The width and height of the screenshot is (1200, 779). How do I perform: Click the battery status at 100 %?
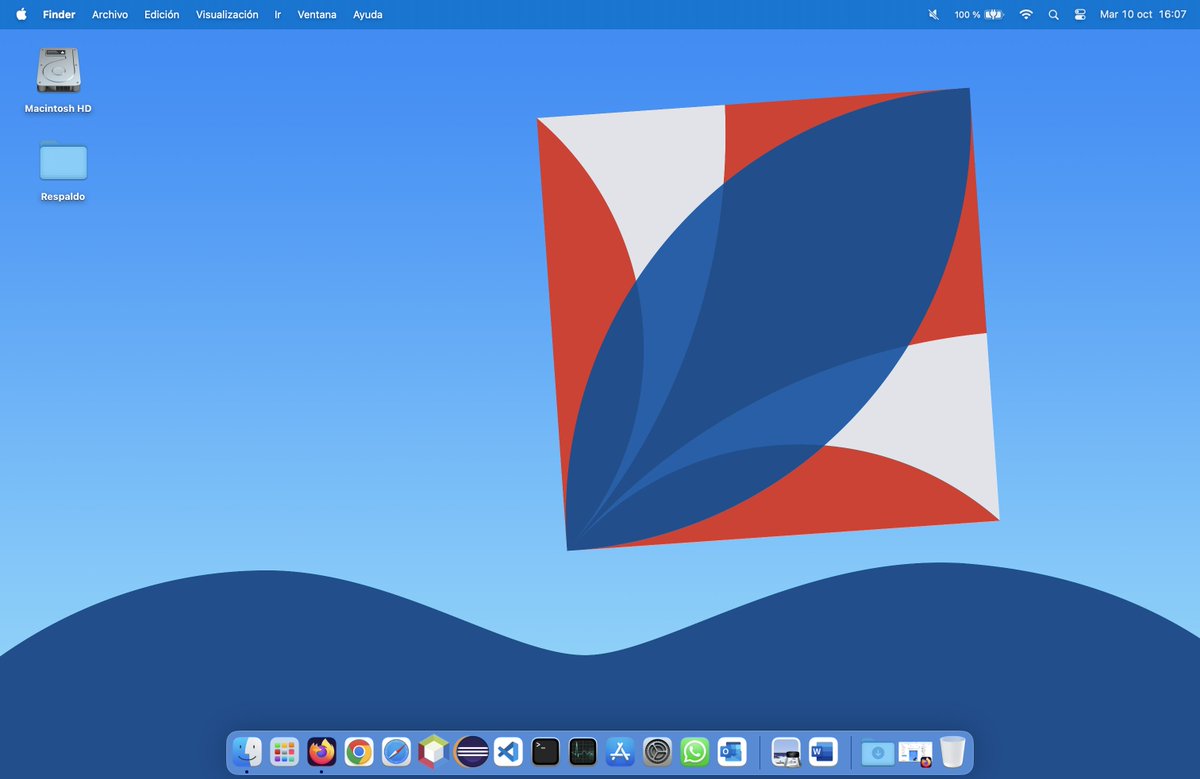click(979, 15)
